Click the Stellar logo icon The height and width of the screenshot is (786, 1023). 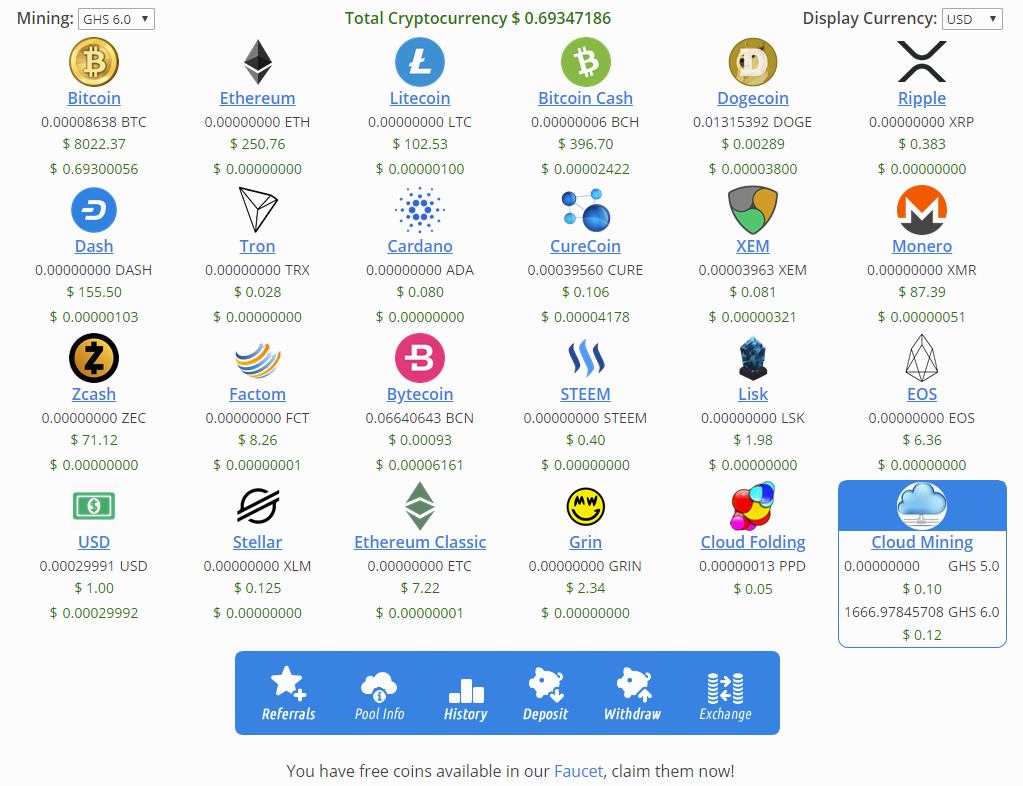258,506
